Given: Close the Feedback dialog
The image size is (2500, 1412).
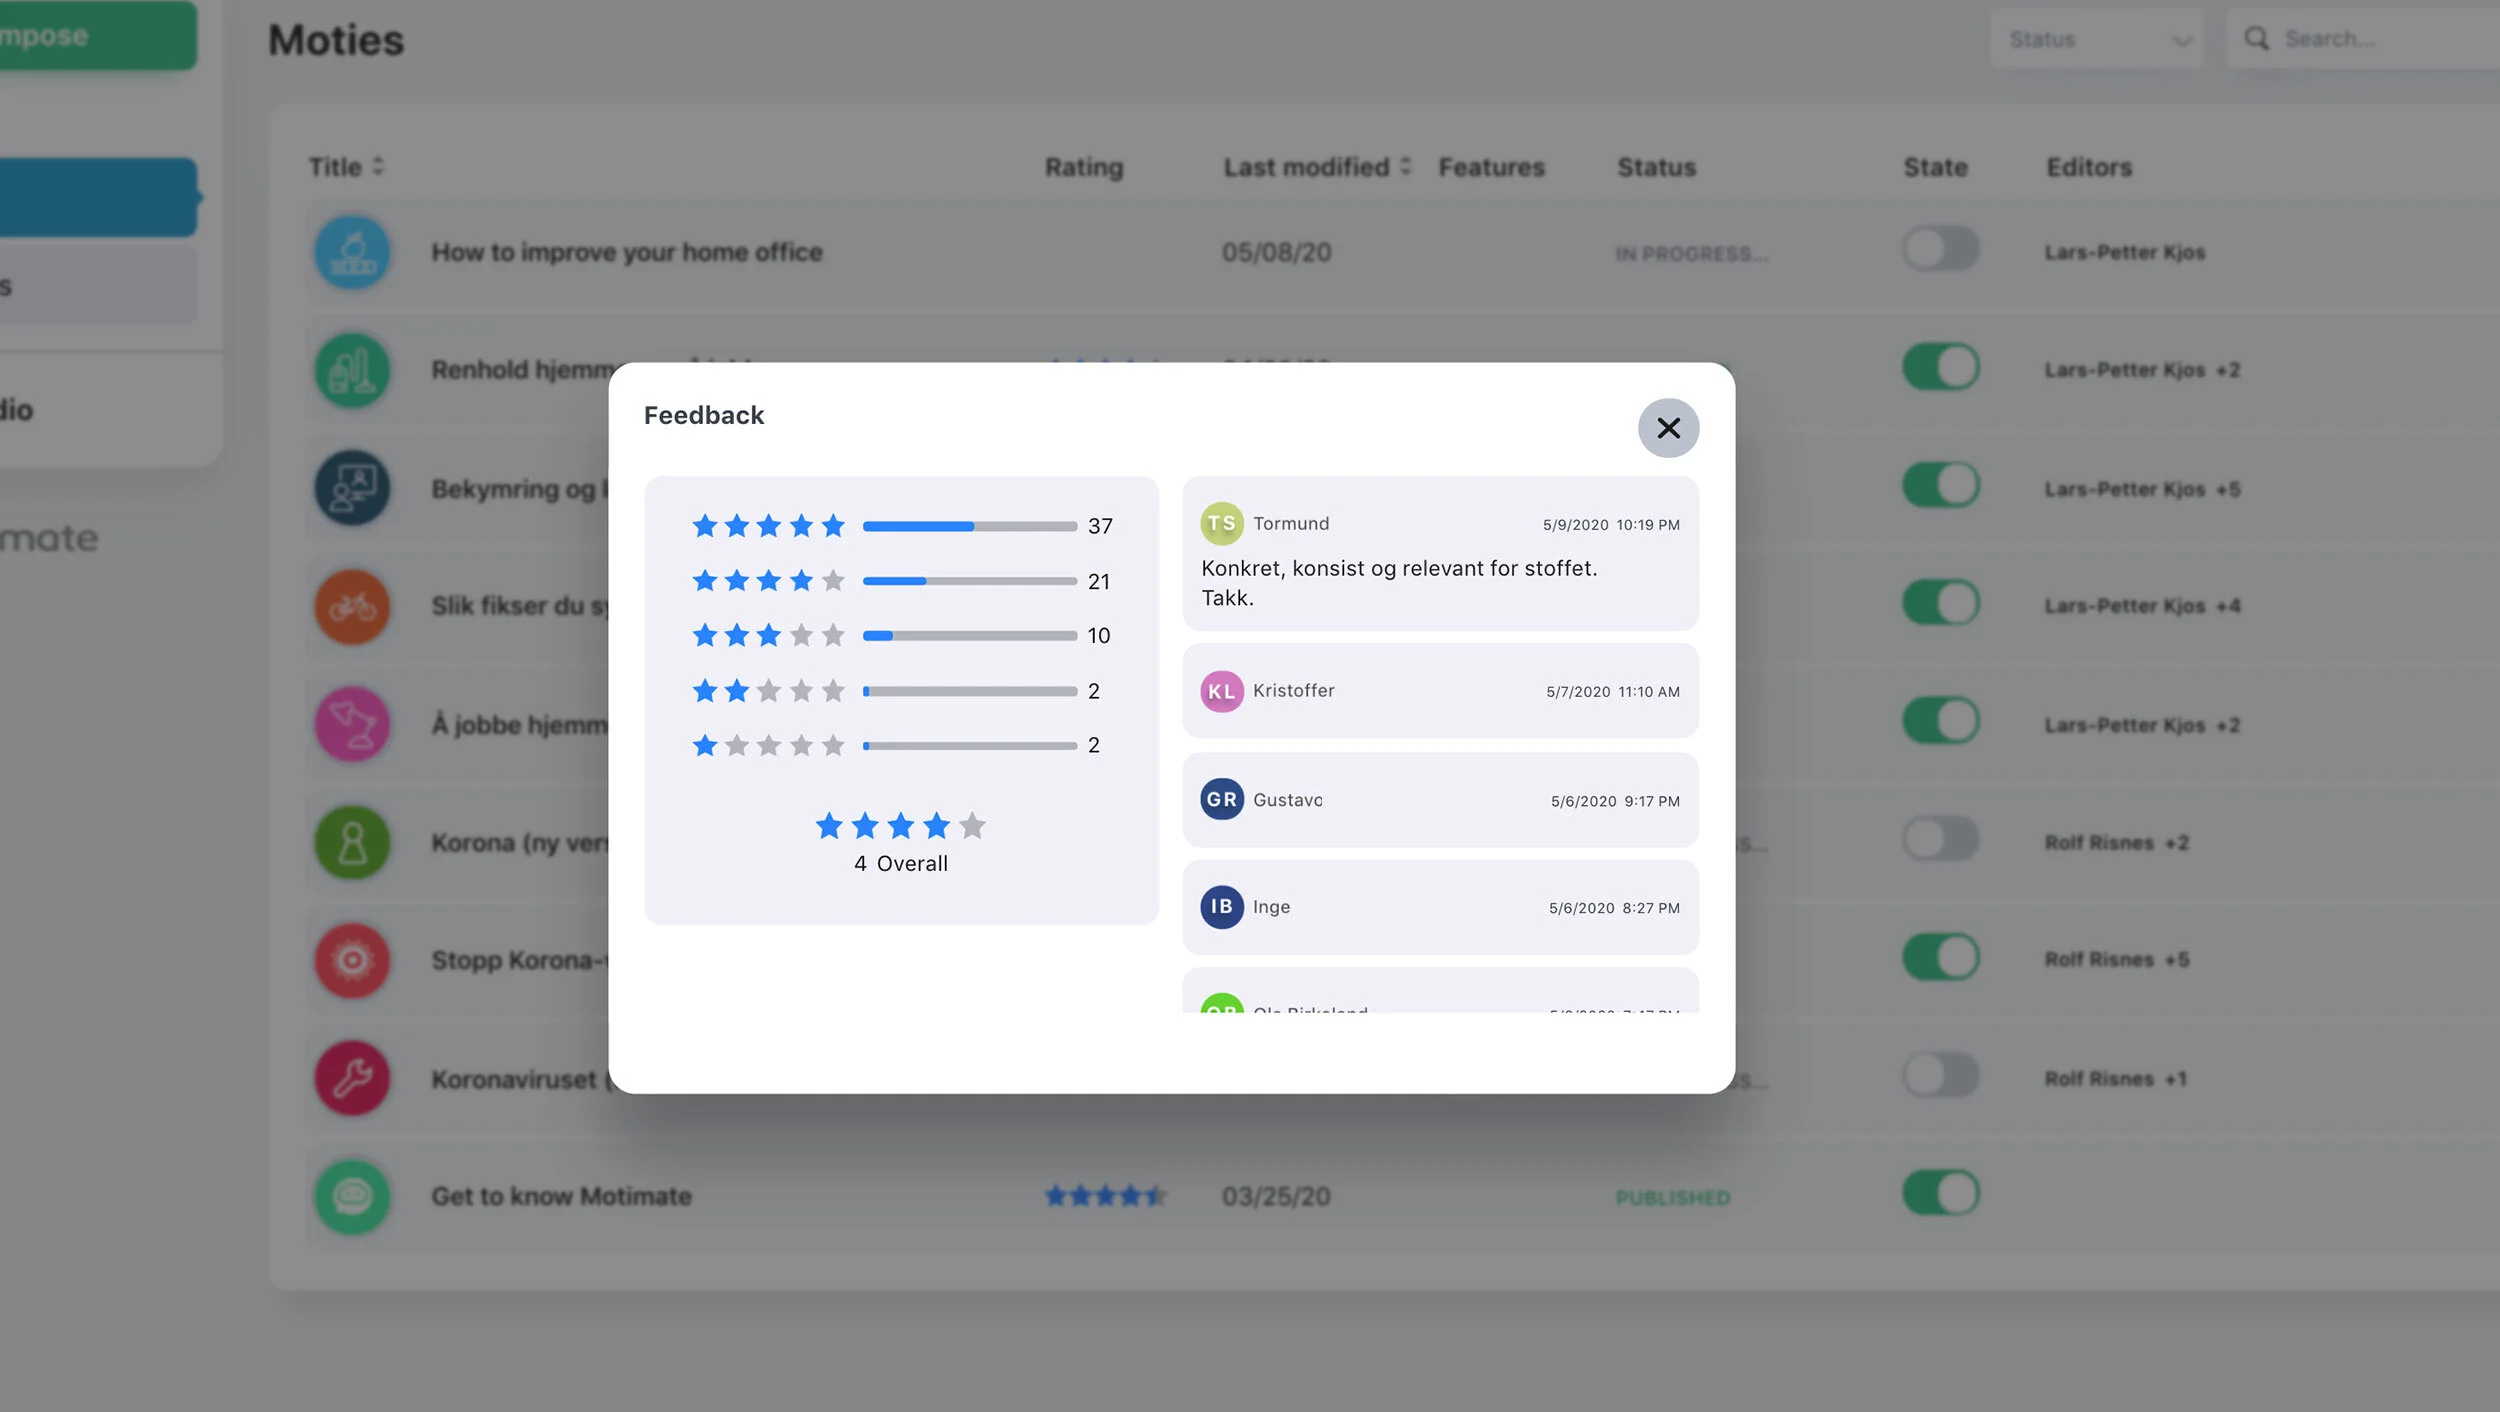Looking at the screenshot, I should click(1667, 428).
